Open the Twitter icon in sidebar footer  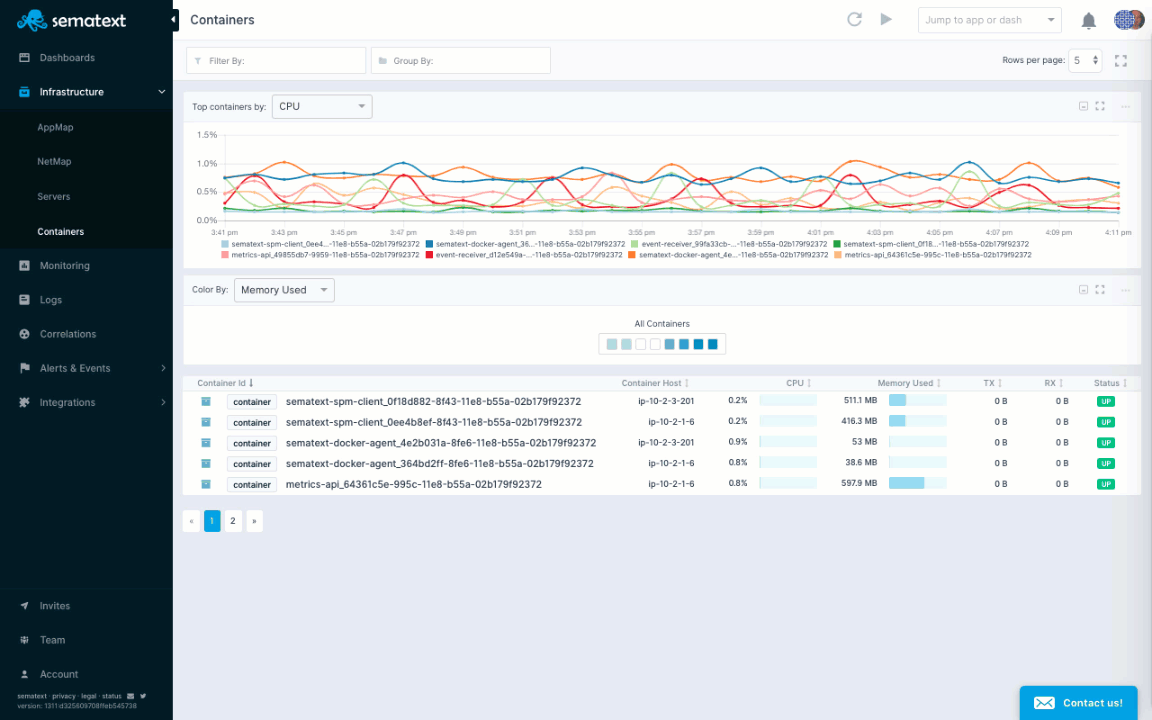click(143, 696)
